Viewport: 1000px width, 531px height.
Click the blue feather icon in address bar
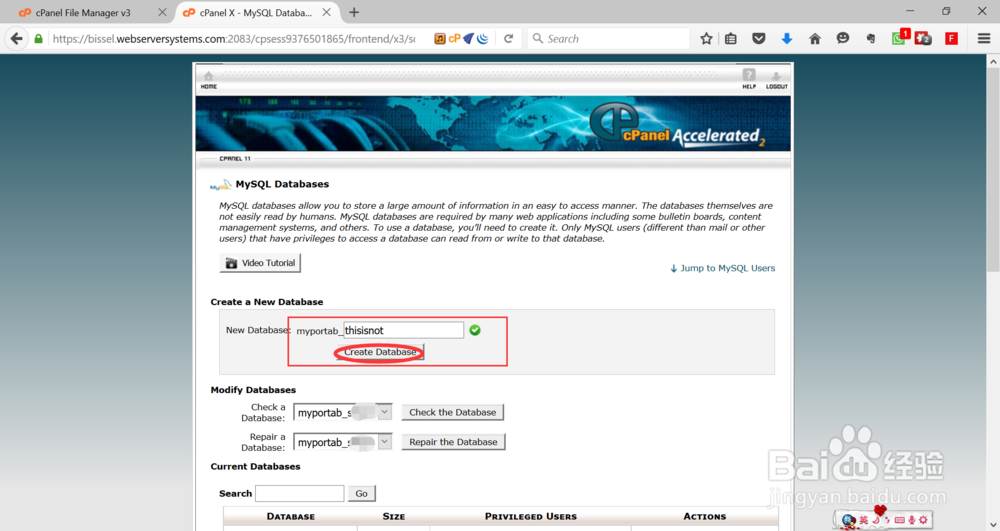[x=469, y=39]
